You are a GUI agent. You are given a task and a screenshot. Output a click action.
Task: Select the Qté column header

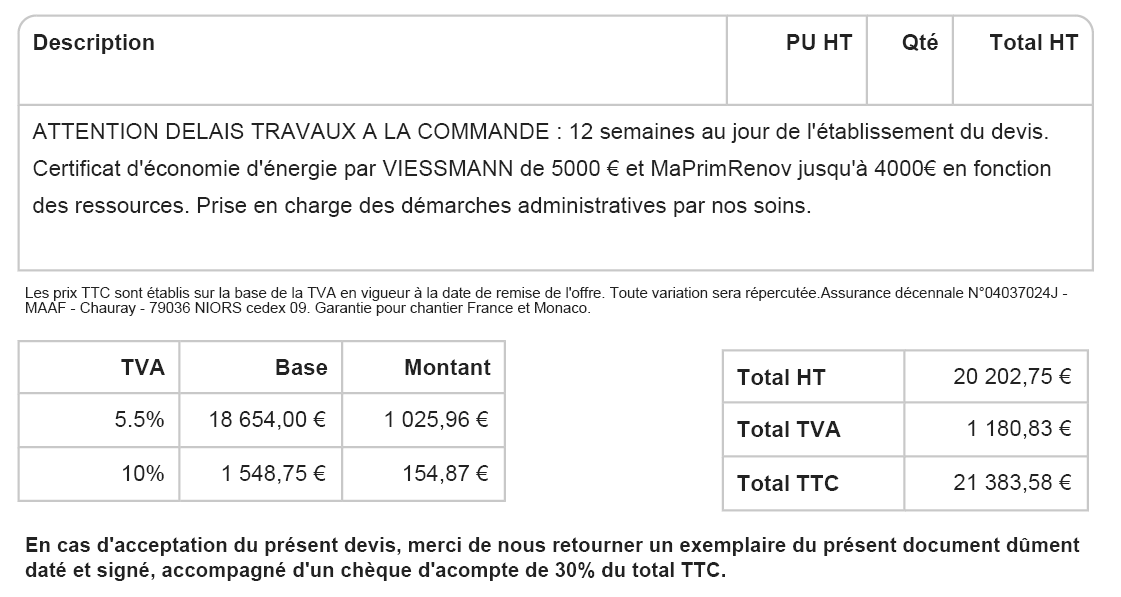[919, 43]
